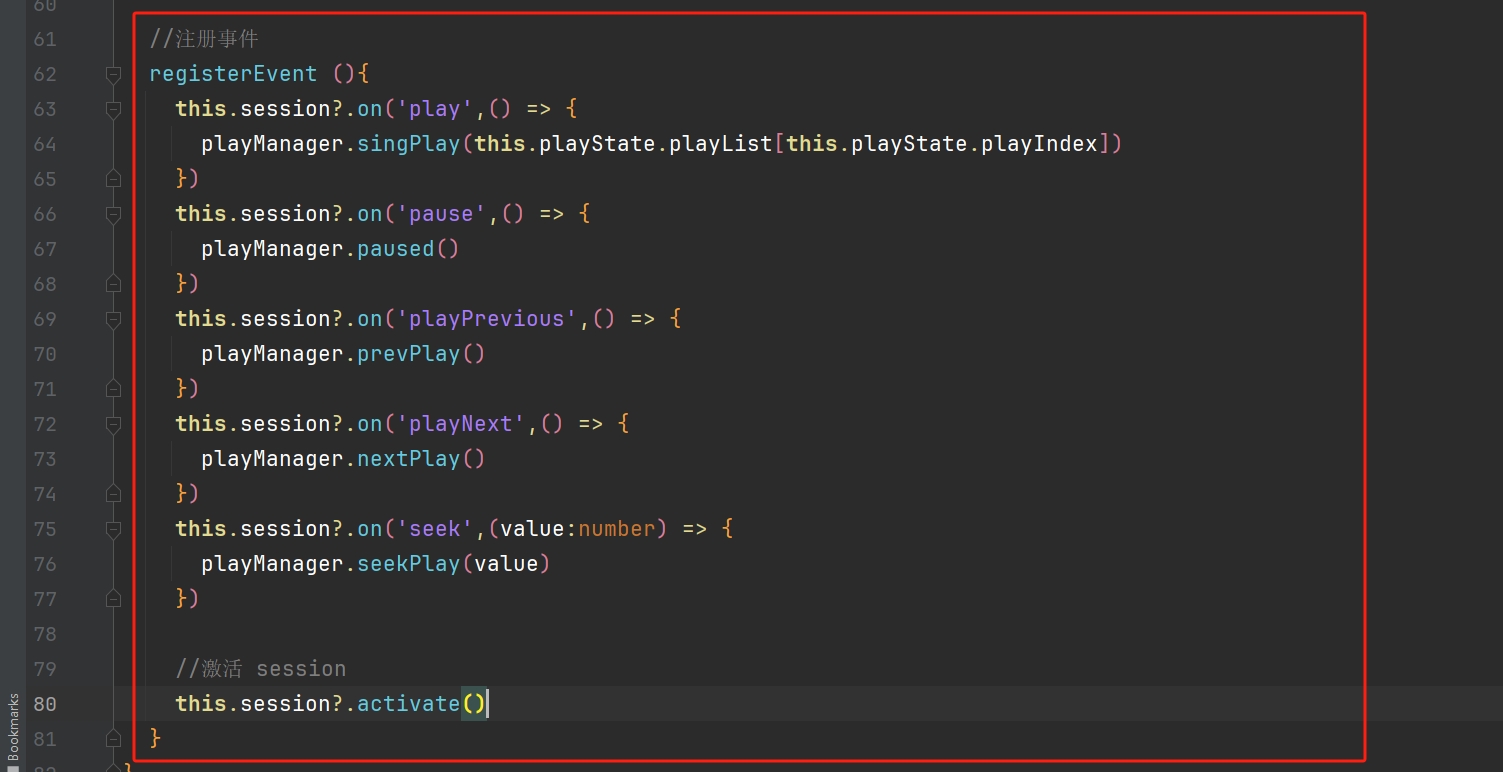Fold the 'playNext' callback block on line 72
The width and height of the screenshot is (1503, 772).
click(x=113, y=424)
